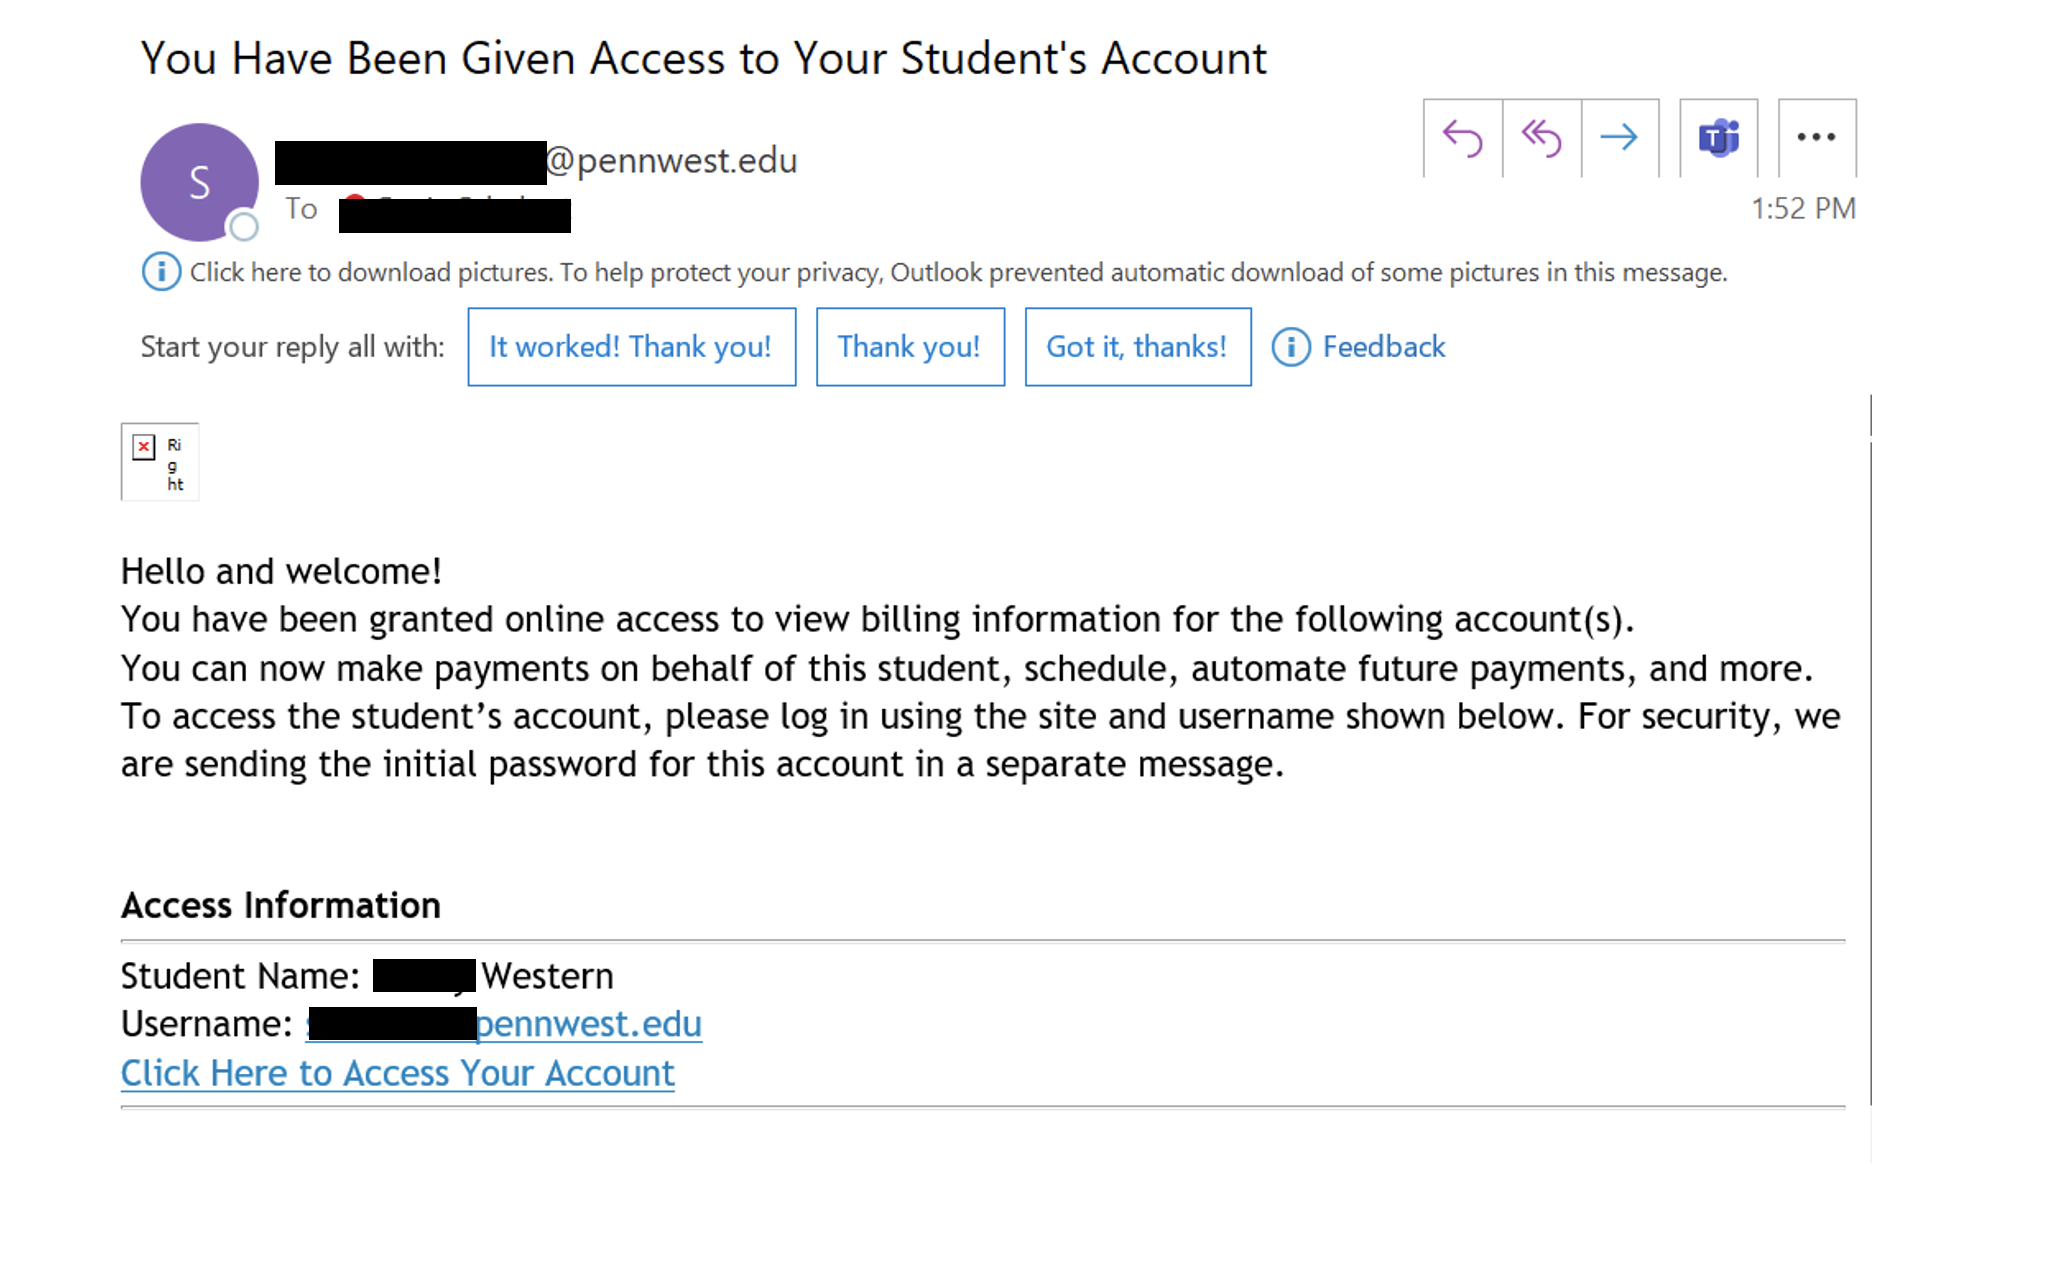Image resolution: width=2064 pixels, height=1270 pixels.
Task: Click the Reply arrow icon
Action: pyautogui.click(x=1462, y=138)
